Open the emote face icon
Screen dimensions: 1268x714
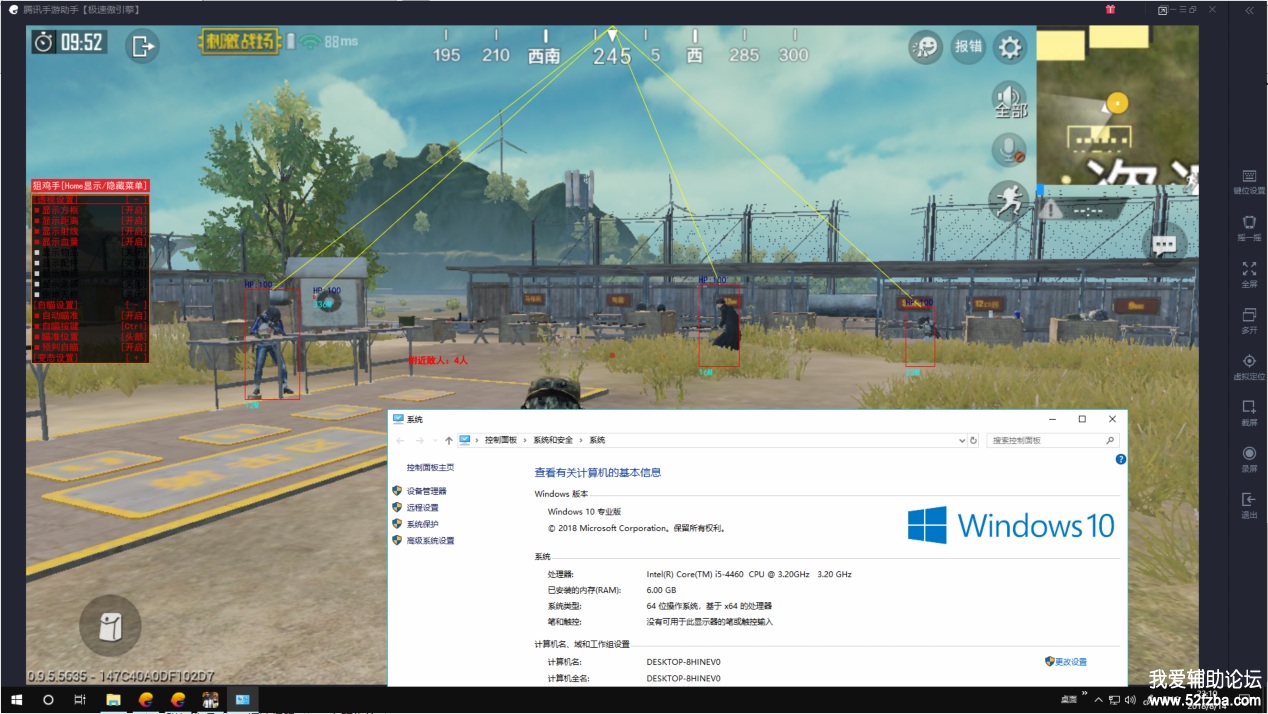[926, 47]
